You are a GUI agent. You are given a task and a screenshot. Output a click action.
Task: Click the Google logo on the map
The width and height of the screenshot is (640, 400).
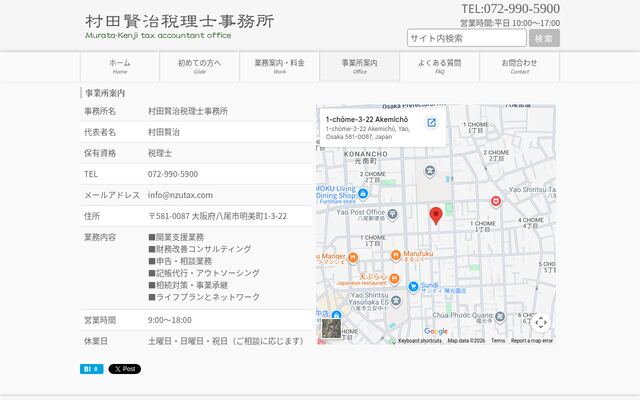pyautogui.click(x=436, y=331)
